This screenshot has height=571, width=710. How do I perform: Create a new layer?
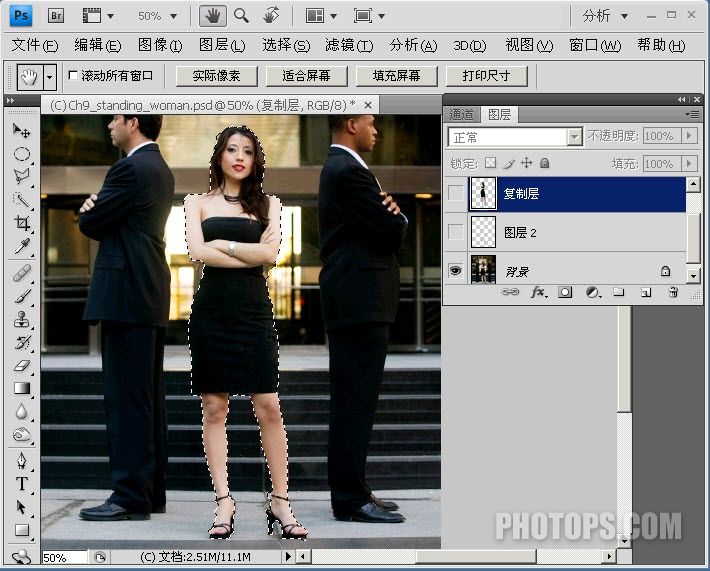click(646, 293)
